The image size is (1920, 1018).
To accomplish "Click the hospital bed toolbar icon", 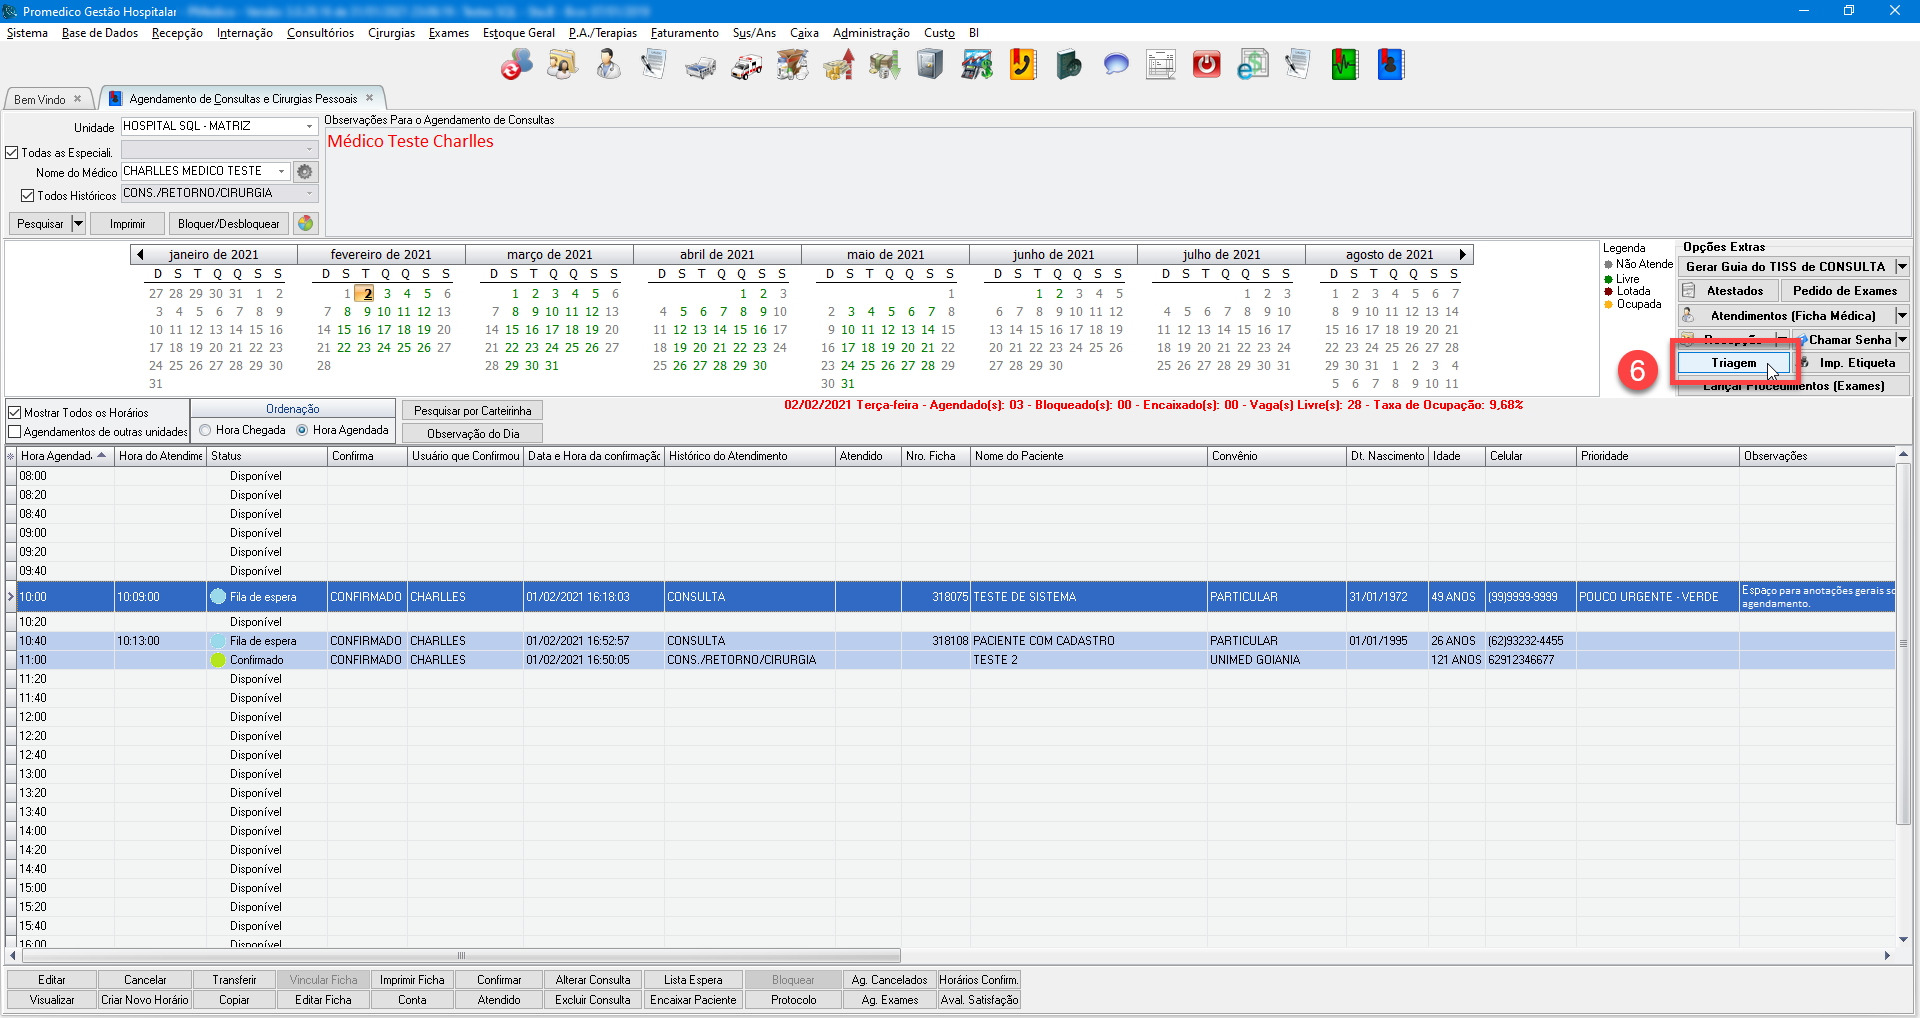I will [700, 66].
